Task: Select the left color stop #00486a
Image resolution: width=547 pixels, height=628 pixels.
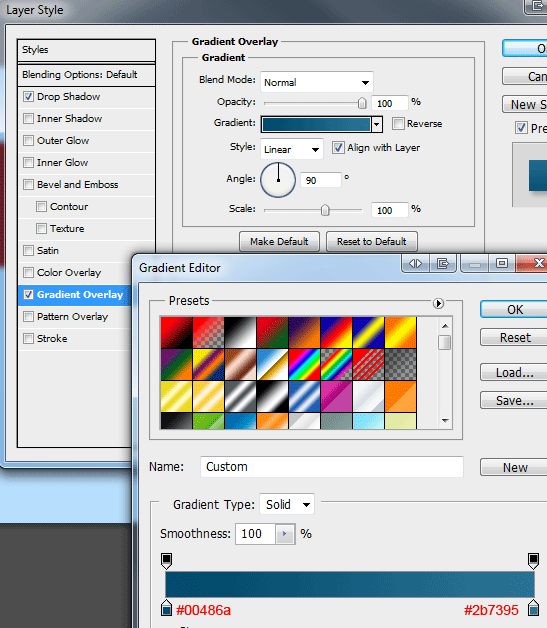Action: pyautogui.click(x=167, y=608)
